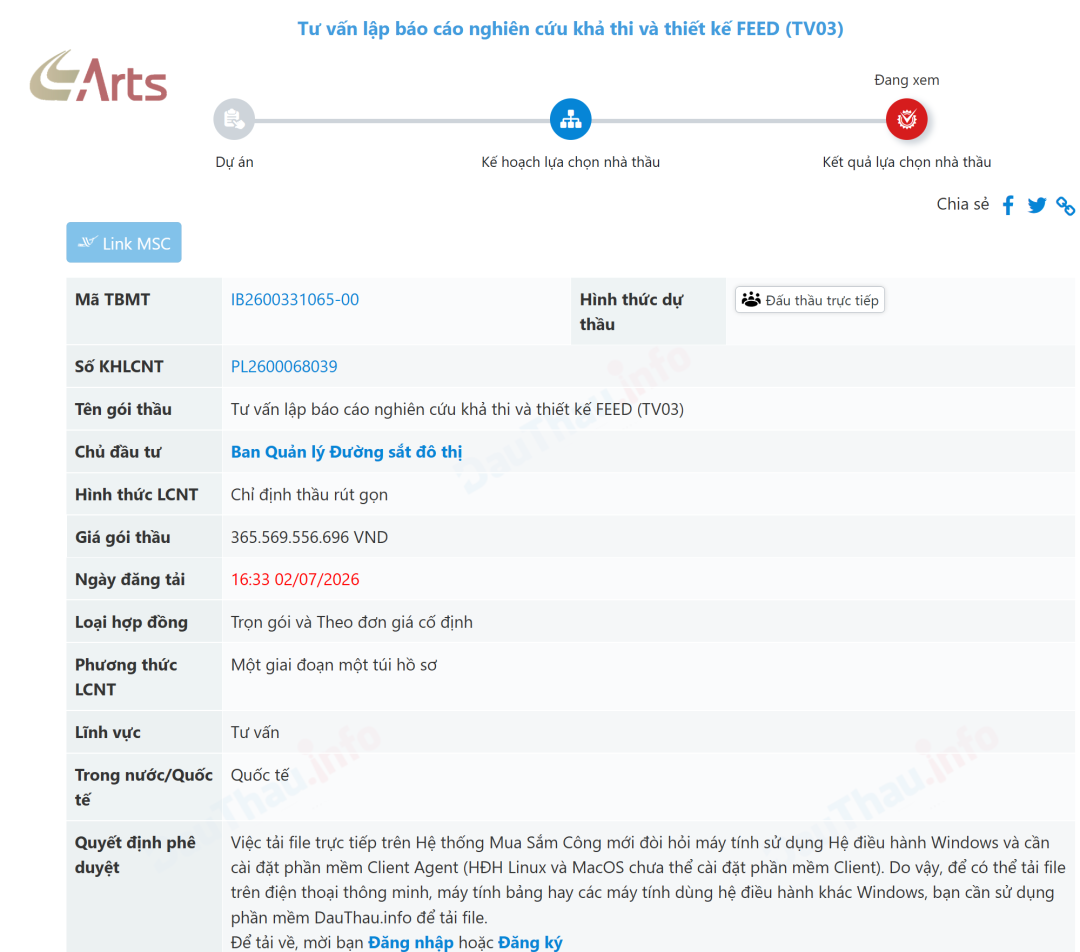
Task: Select the Giá gói thầu label cell
Action: (144, 537)
